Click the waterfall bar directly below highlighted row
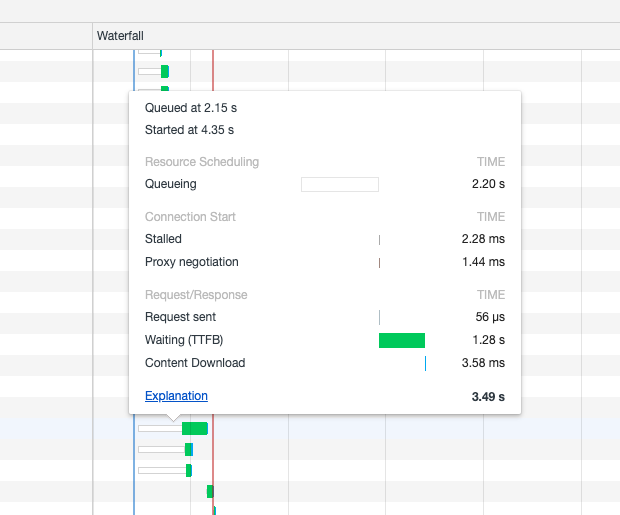Image resolution: width=620 pixels, height=515 pixels. pos(188,450)
